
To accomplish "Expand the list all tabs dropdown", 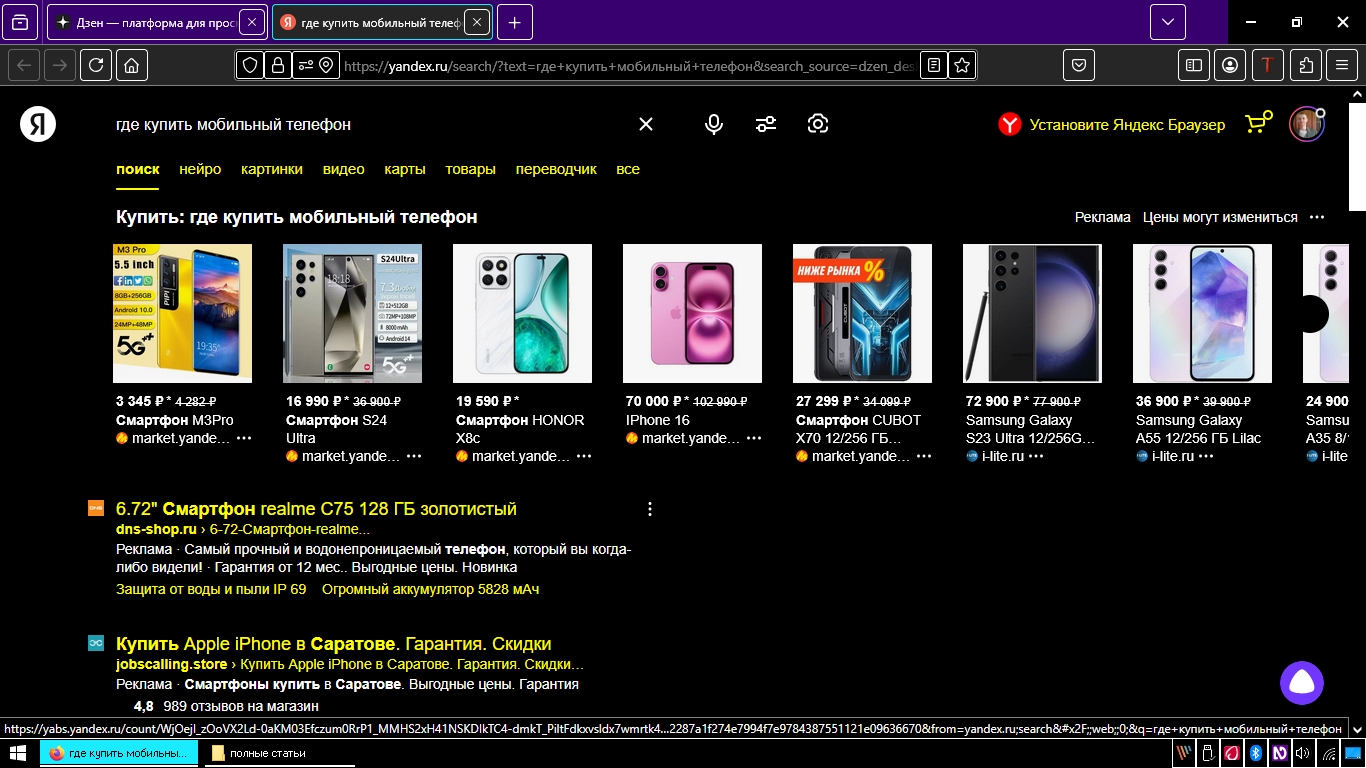I will (x=1167, y=22).
